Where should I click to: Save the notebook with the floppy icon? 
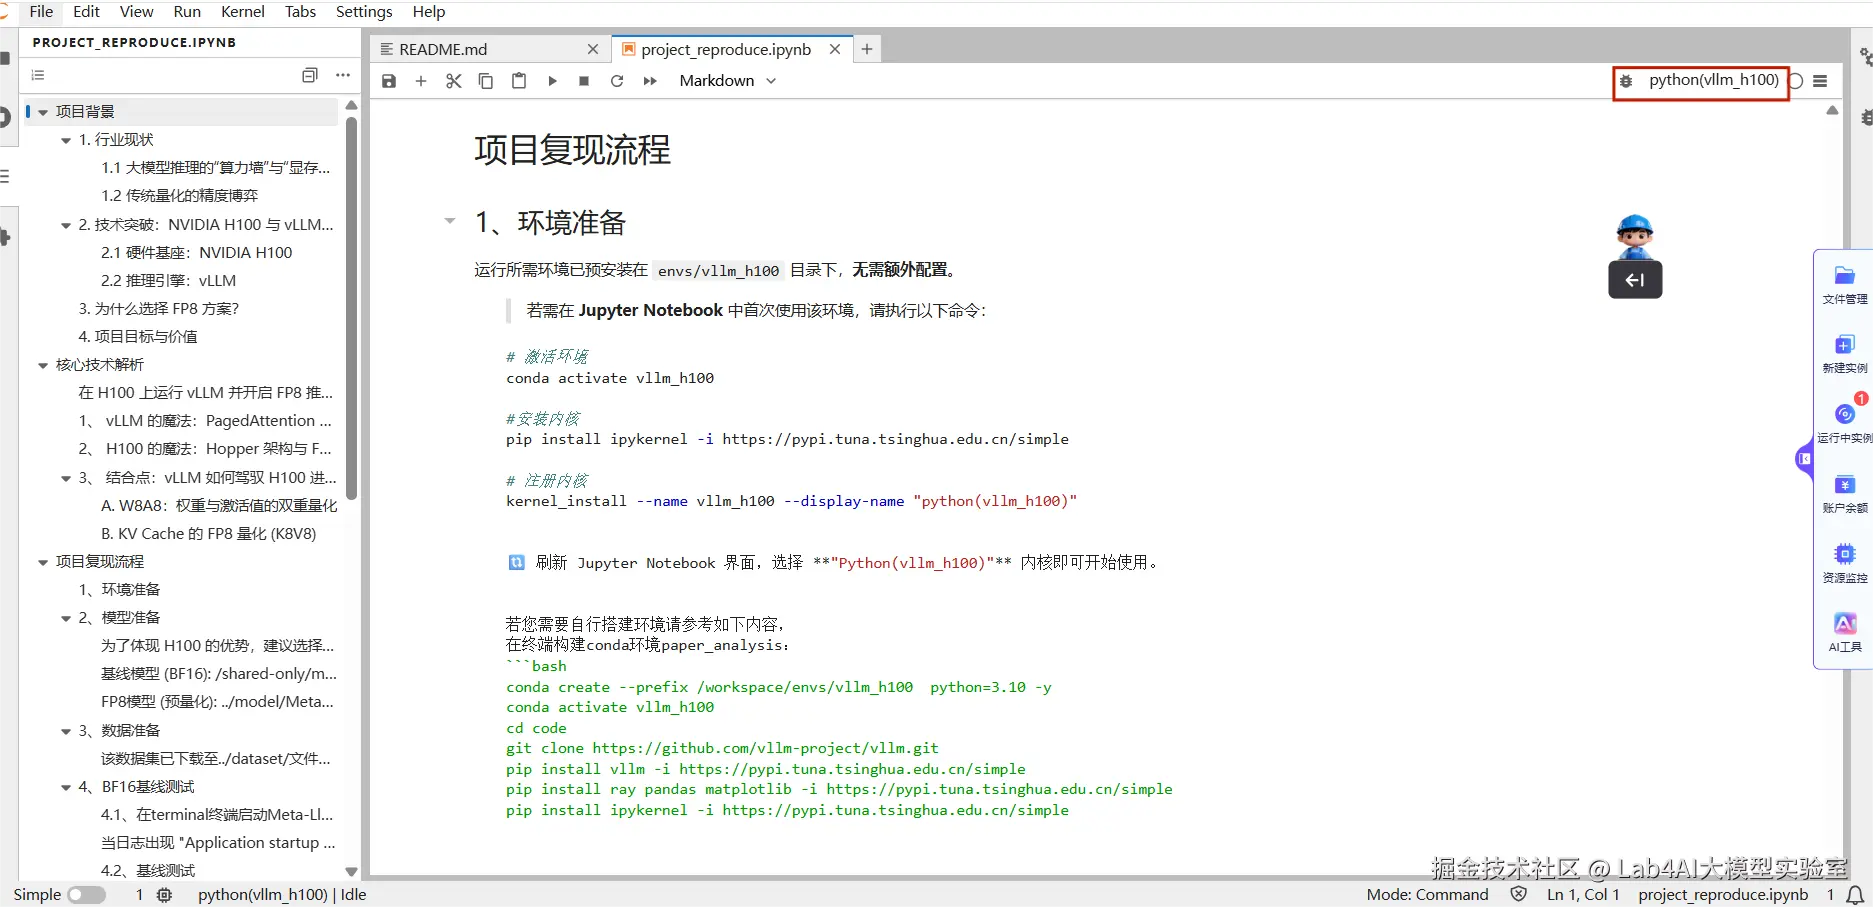pyautogui.click(x=389, y=81)
